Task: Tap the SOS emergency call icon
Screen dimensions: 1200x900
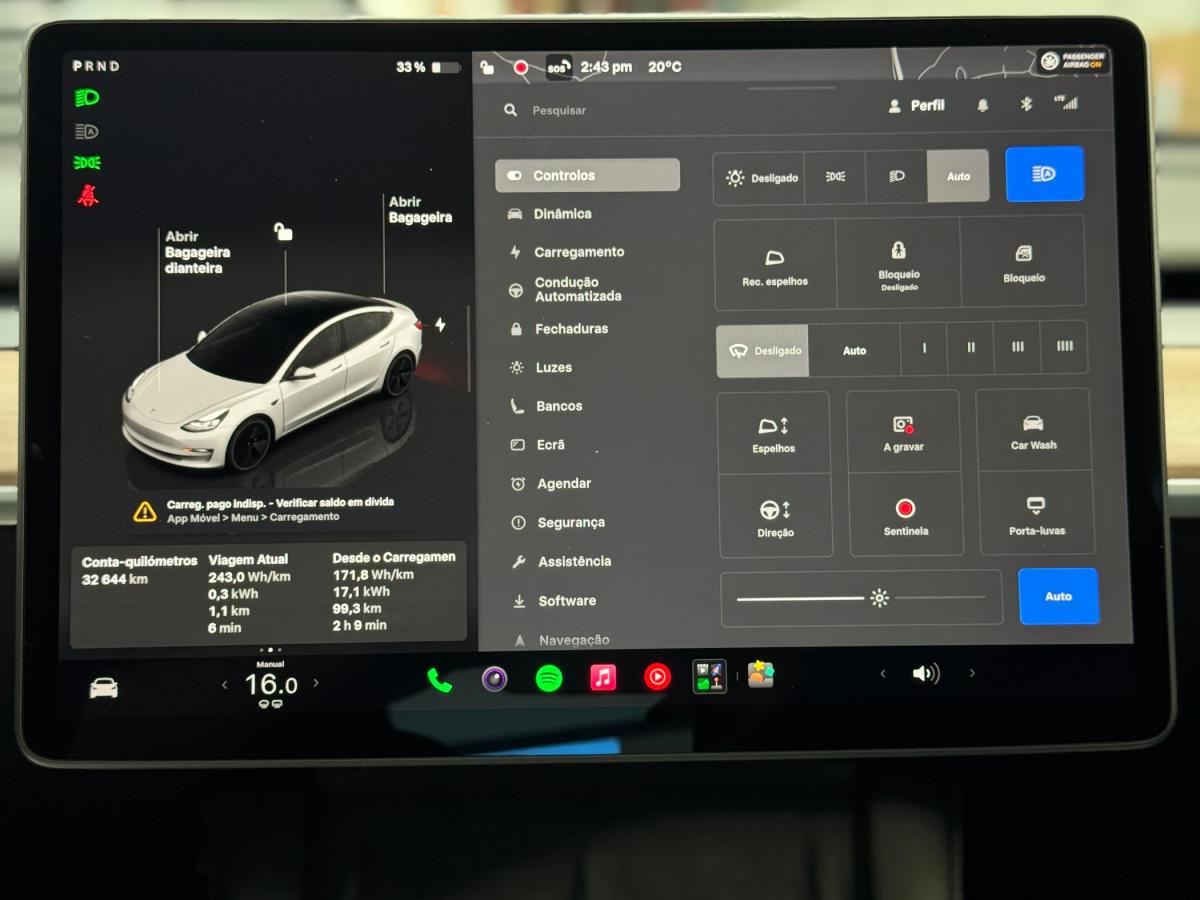Action: click(558, 67)
